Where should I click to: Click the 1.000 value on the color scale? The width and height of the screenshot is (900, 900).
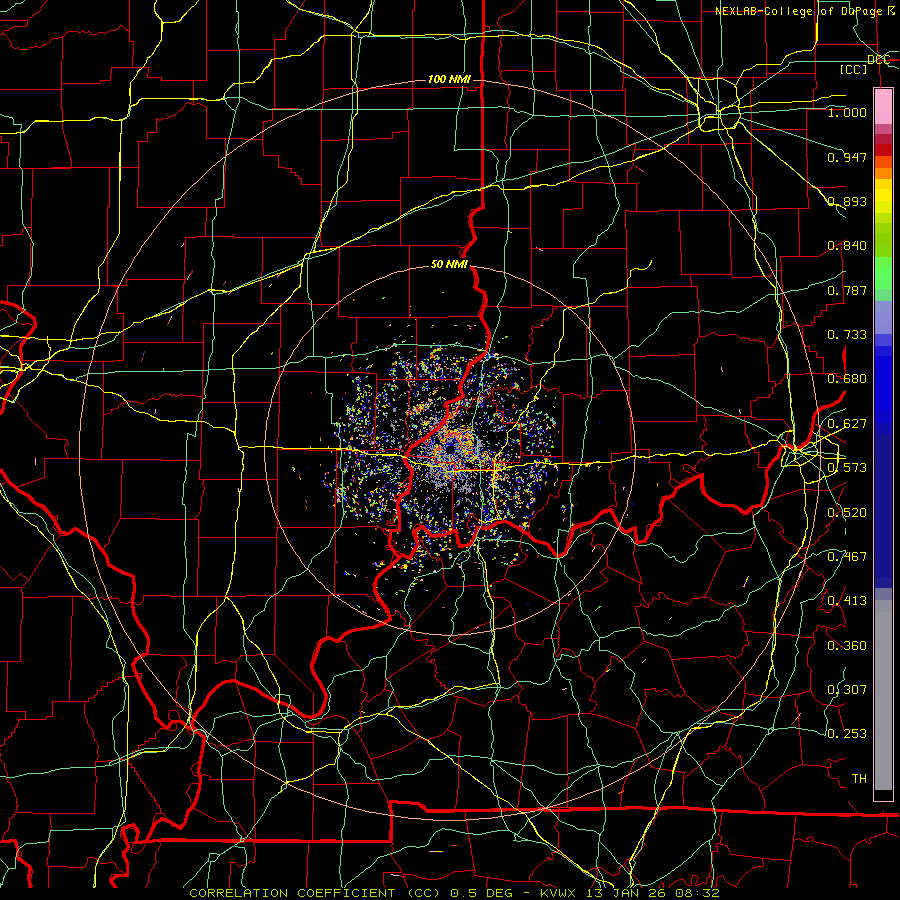(x=847, y=112)
